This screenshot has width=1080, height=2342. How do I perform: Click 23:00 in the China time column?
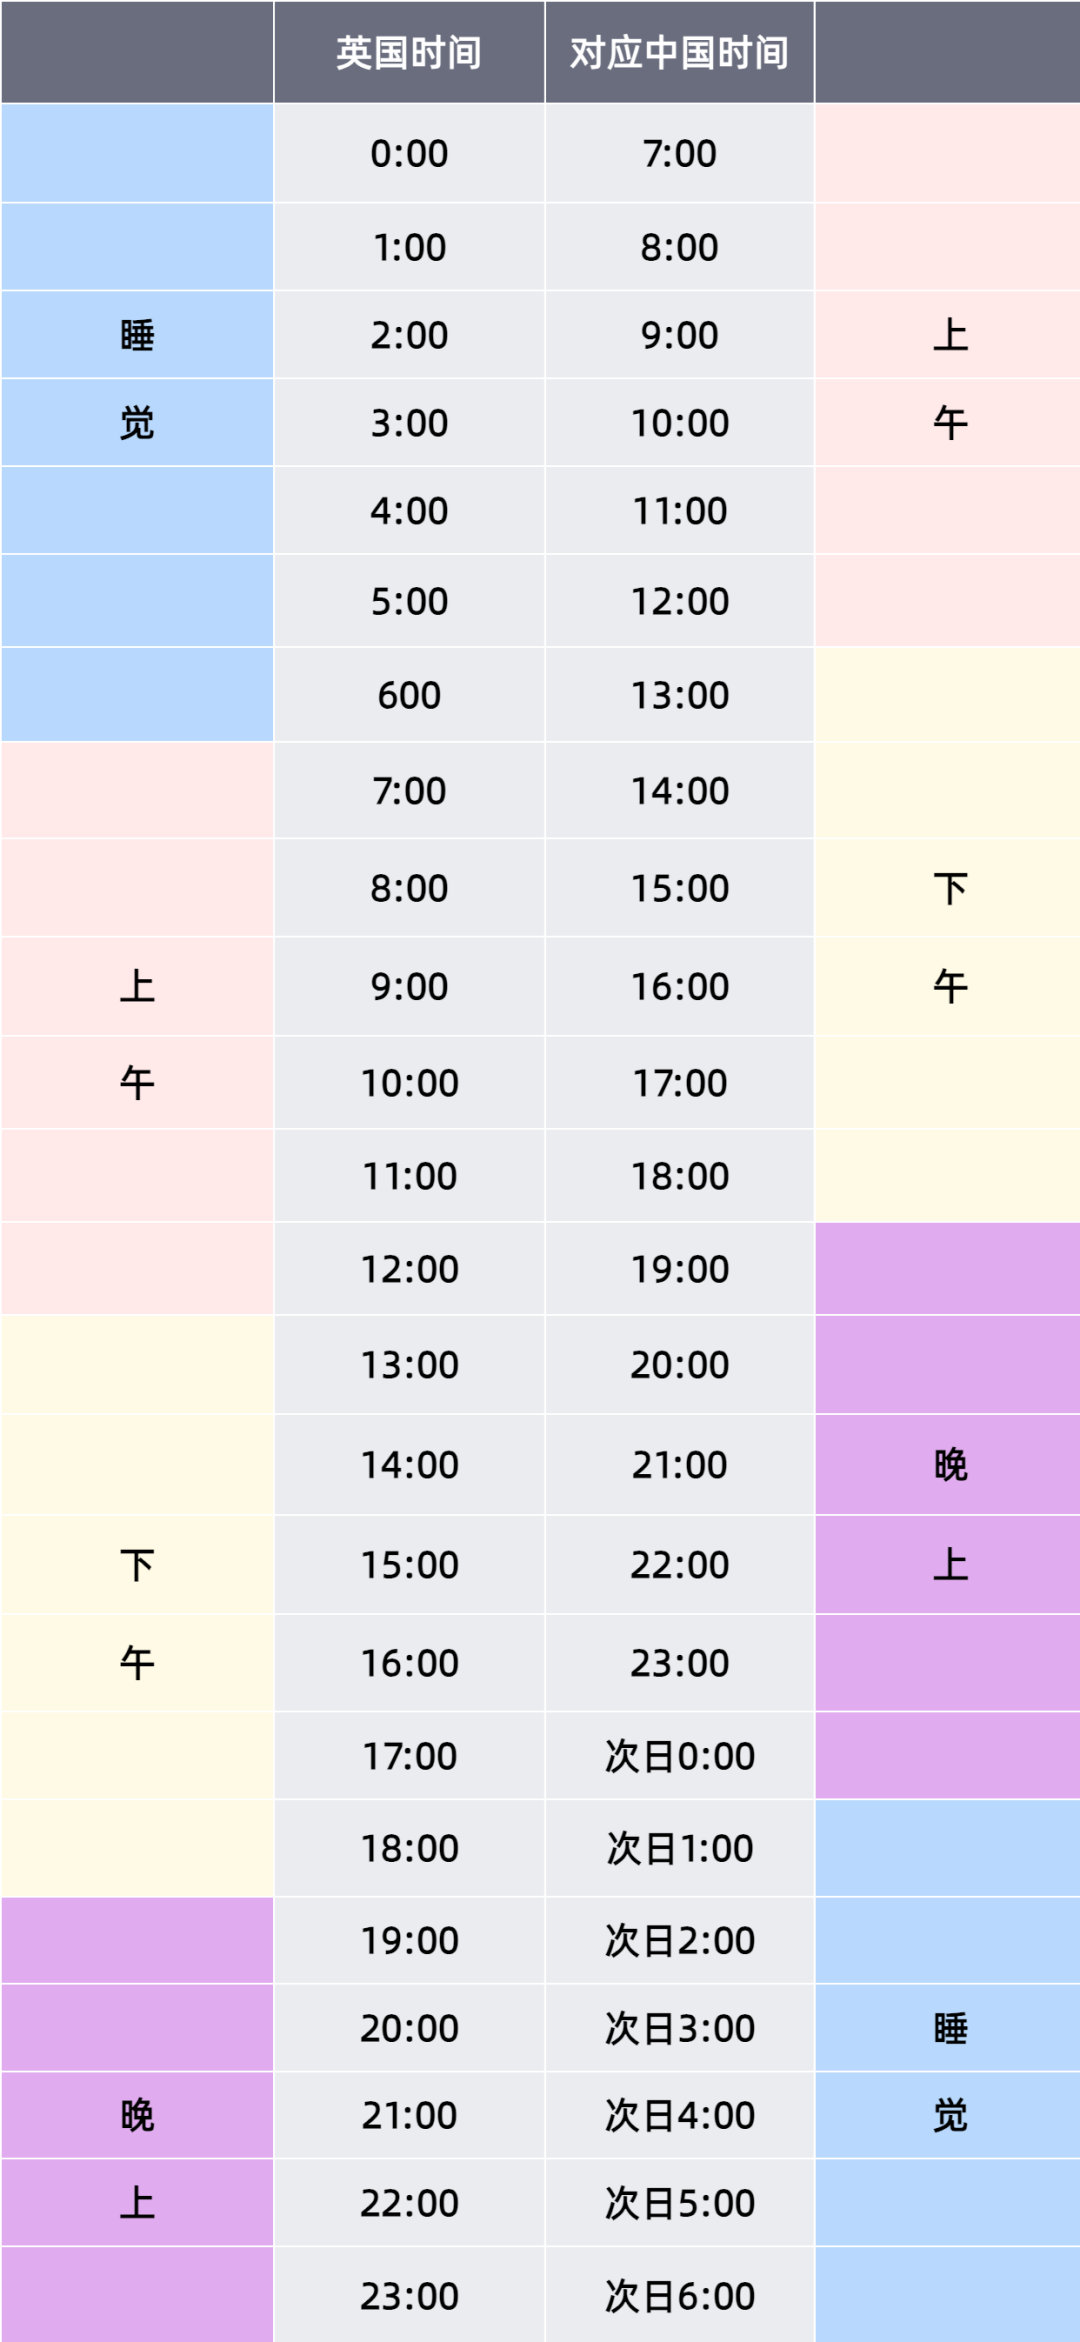point(679,1663)
